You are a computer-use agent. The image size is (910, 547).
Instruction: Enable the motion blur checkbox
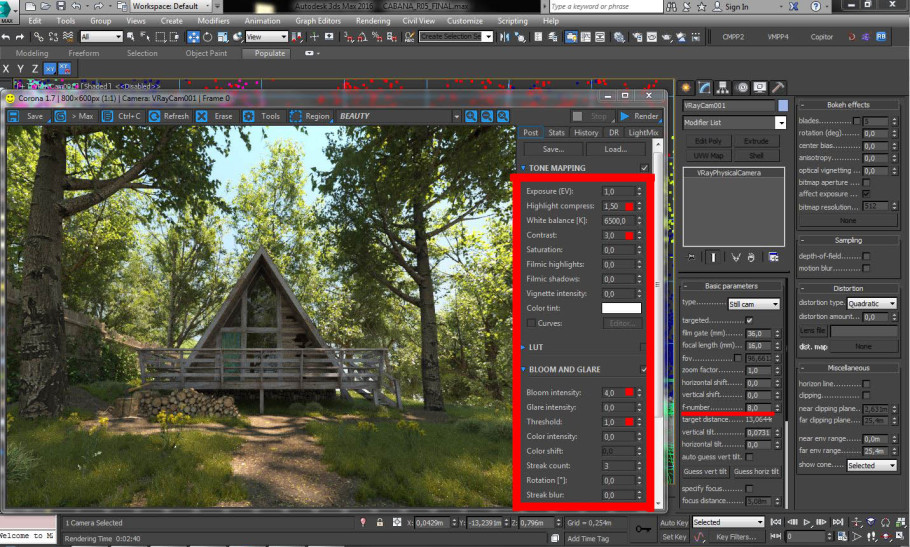(866, 268)
